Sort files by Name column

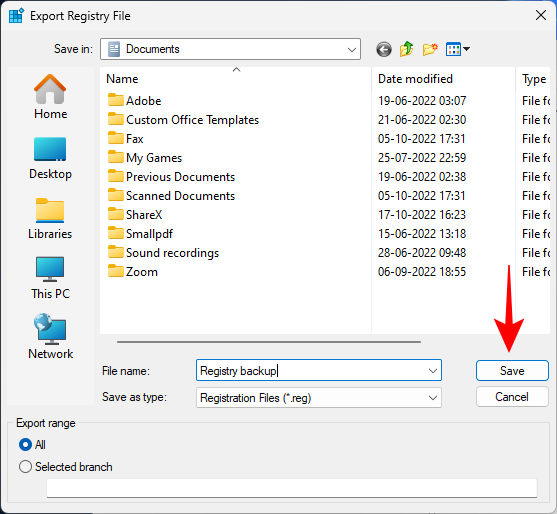point(236,79)
